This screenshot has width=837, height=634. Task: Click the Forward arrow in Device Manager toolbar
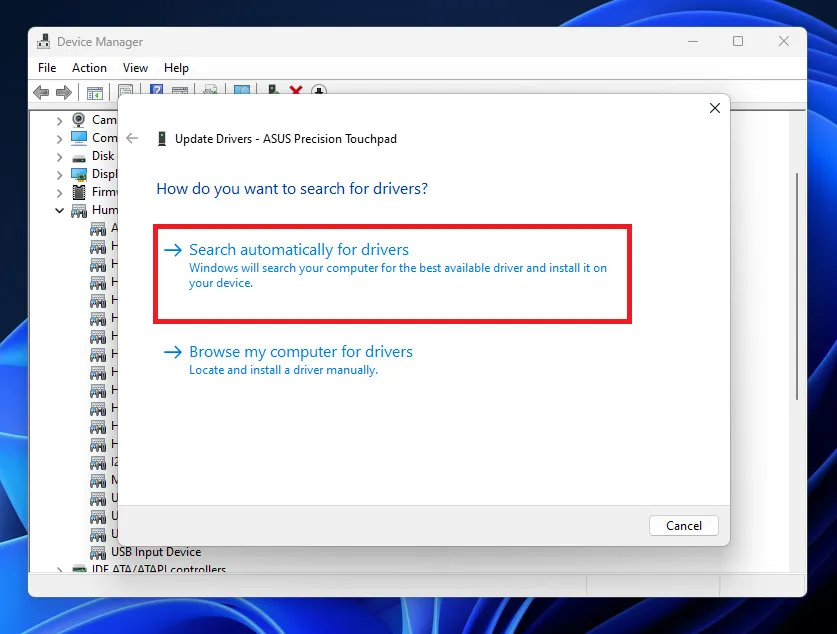point(64,92)
